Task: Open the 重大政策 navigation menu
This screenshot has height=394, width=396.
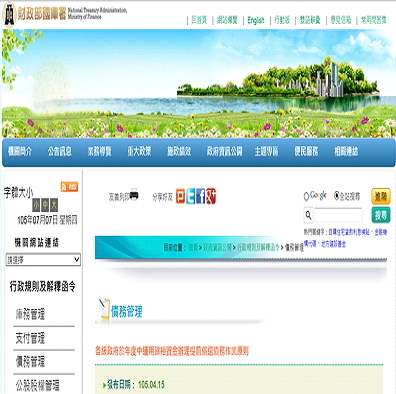Action: click(139, 152)
